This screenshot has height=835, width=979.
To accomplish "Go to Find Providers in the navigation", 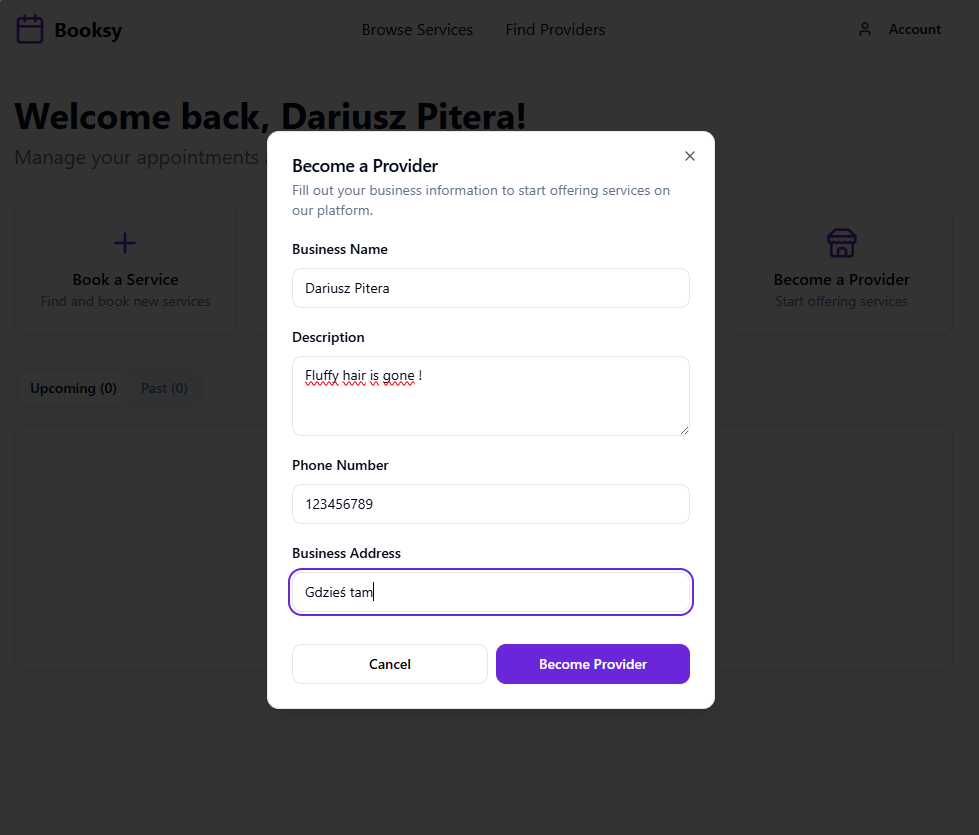I will pyautogui.click(x=555, y=30).
